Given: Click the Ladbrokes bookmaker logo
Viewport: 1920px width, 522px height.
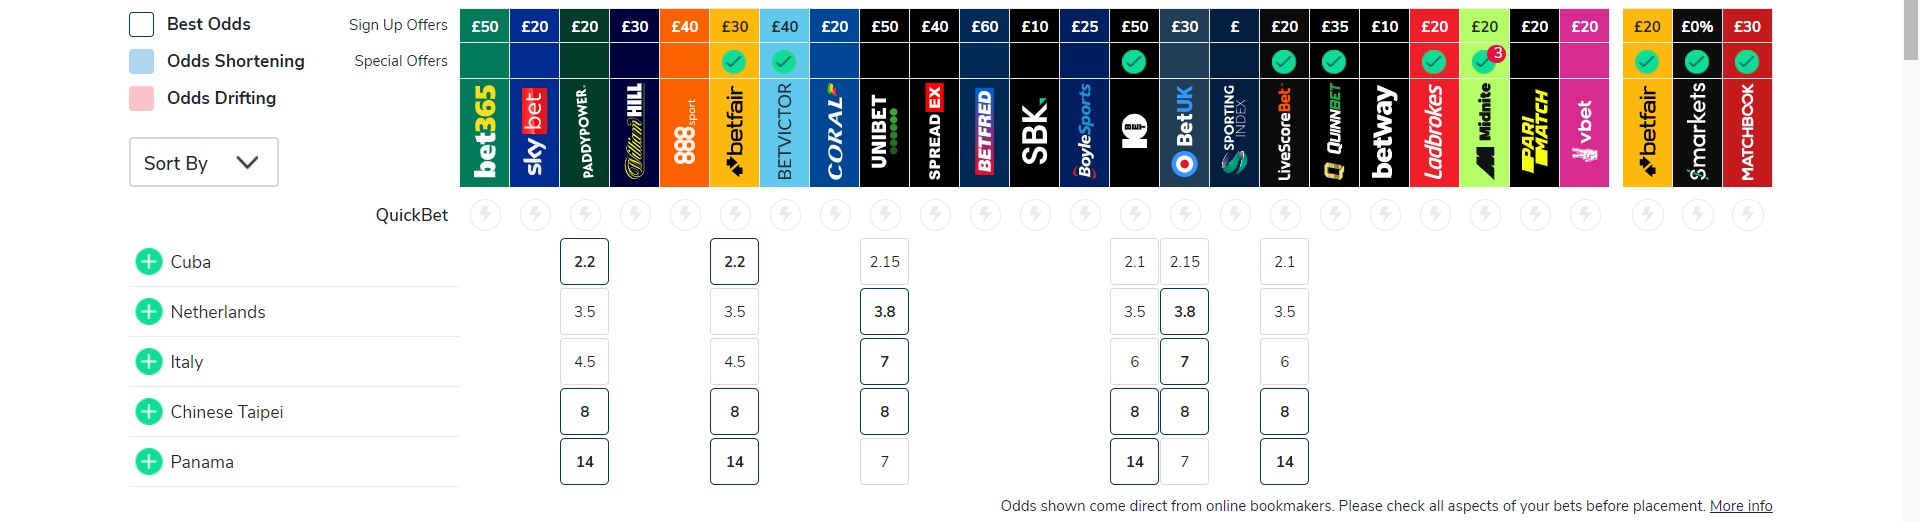Looking at the screenshot, I should (x=1435, y=132).
